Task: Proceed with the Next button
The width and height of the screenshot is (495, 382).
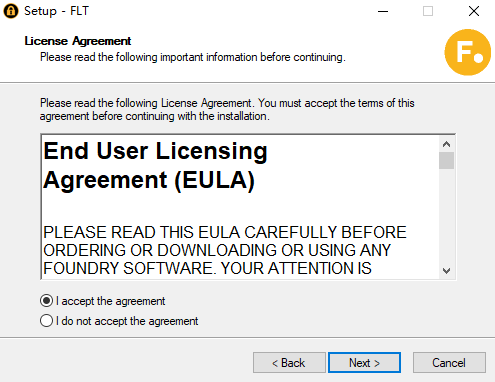Action: (364, 363)
